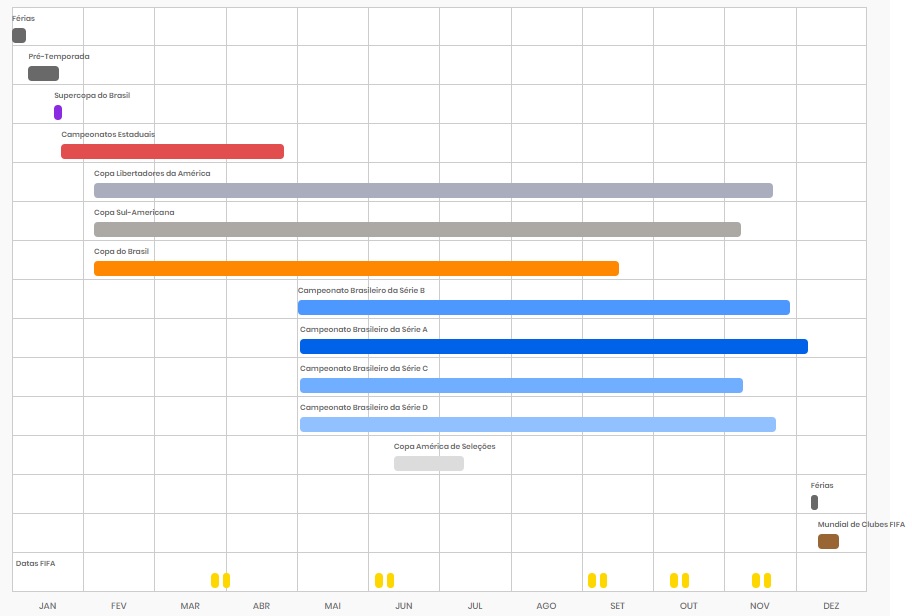Click the light blue Série D bar
Screen dimensions: 912x616
(x=537, y=425)
